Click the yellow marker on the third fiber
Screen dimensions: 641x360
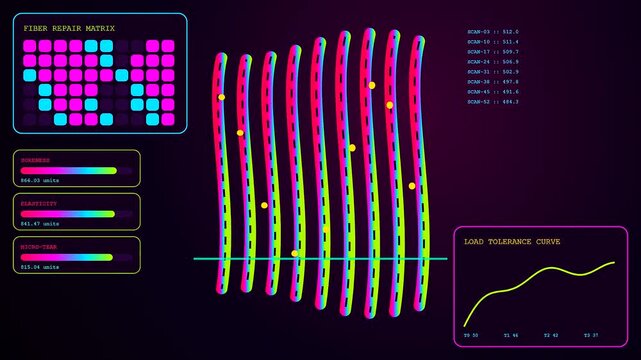pyautogui.click(x=264, y=206)
